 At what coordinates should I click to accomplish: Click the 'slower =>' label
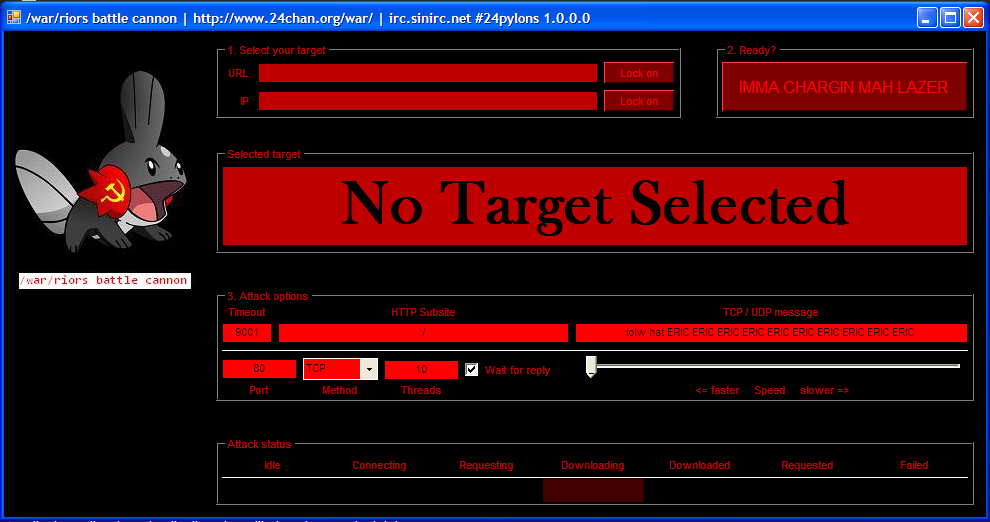pyautogui.click(x=825, y=390)
